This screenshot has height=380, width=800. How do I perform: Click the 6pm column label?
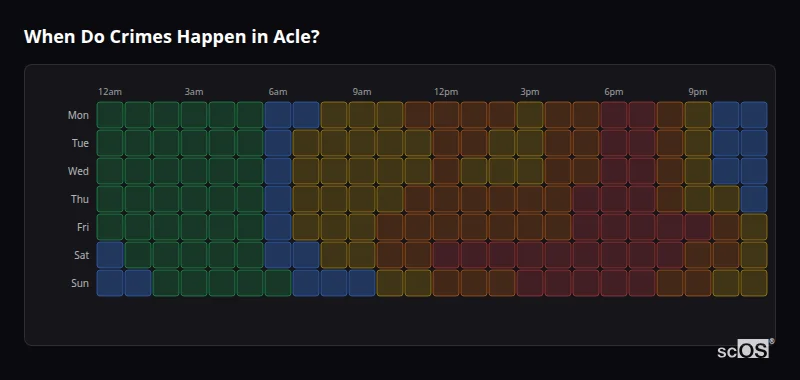614,92
